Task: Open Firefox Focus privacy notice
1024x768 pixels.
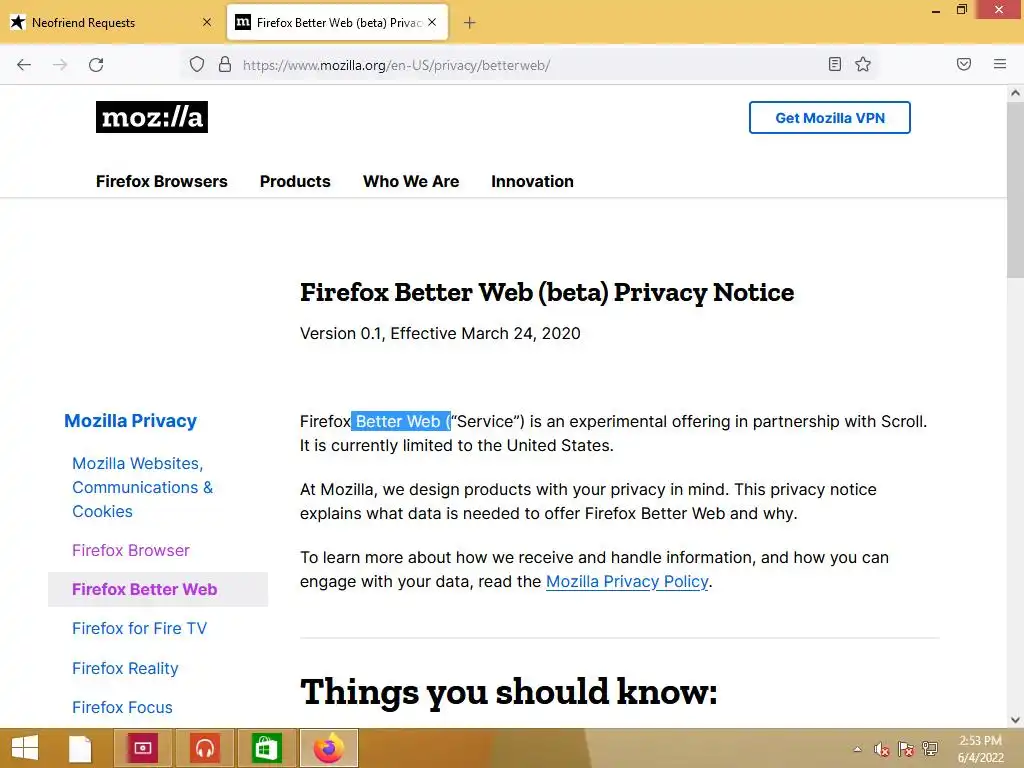Action: point(122,707)
